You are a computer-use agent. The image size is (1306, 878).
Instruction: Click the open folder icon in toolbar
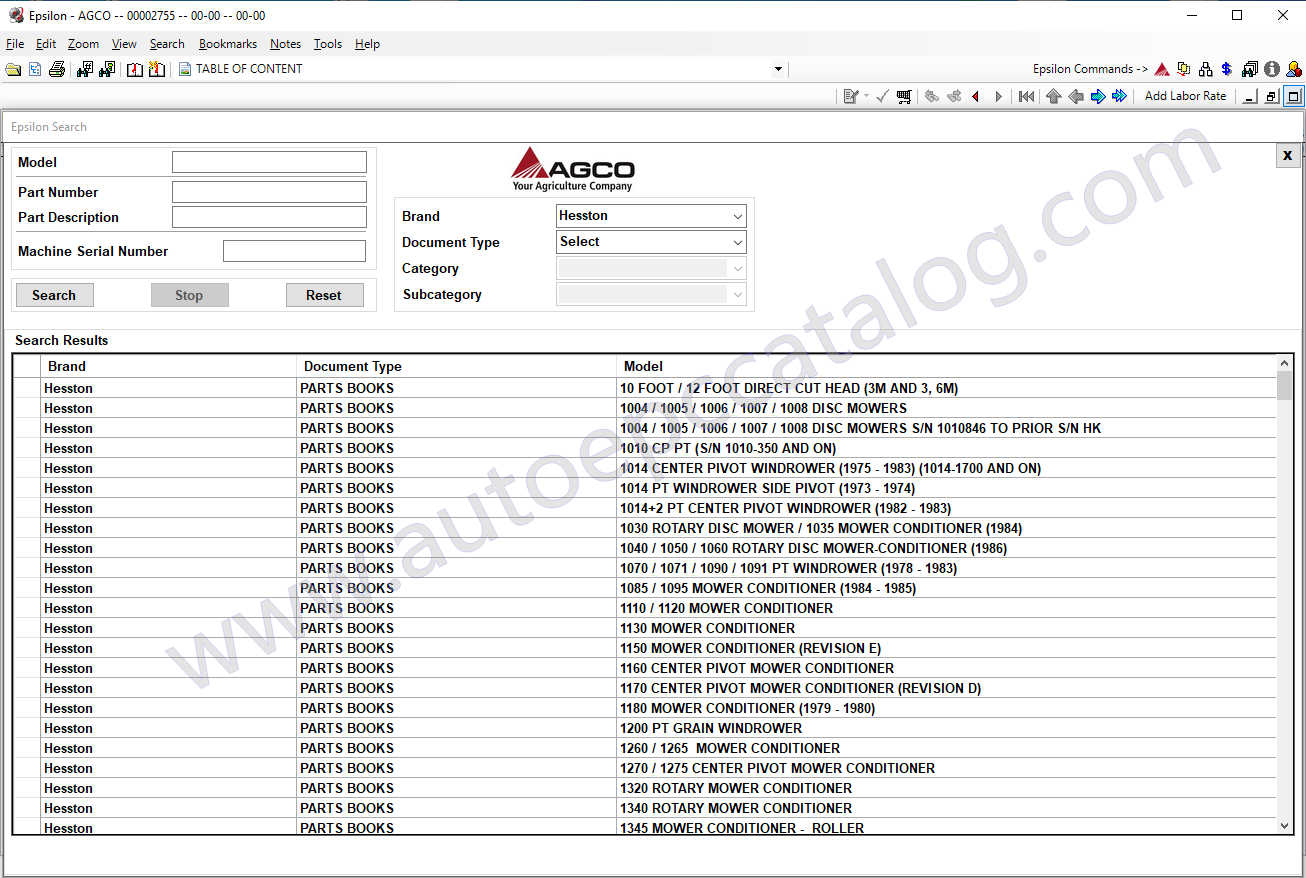tap(13, 69)
